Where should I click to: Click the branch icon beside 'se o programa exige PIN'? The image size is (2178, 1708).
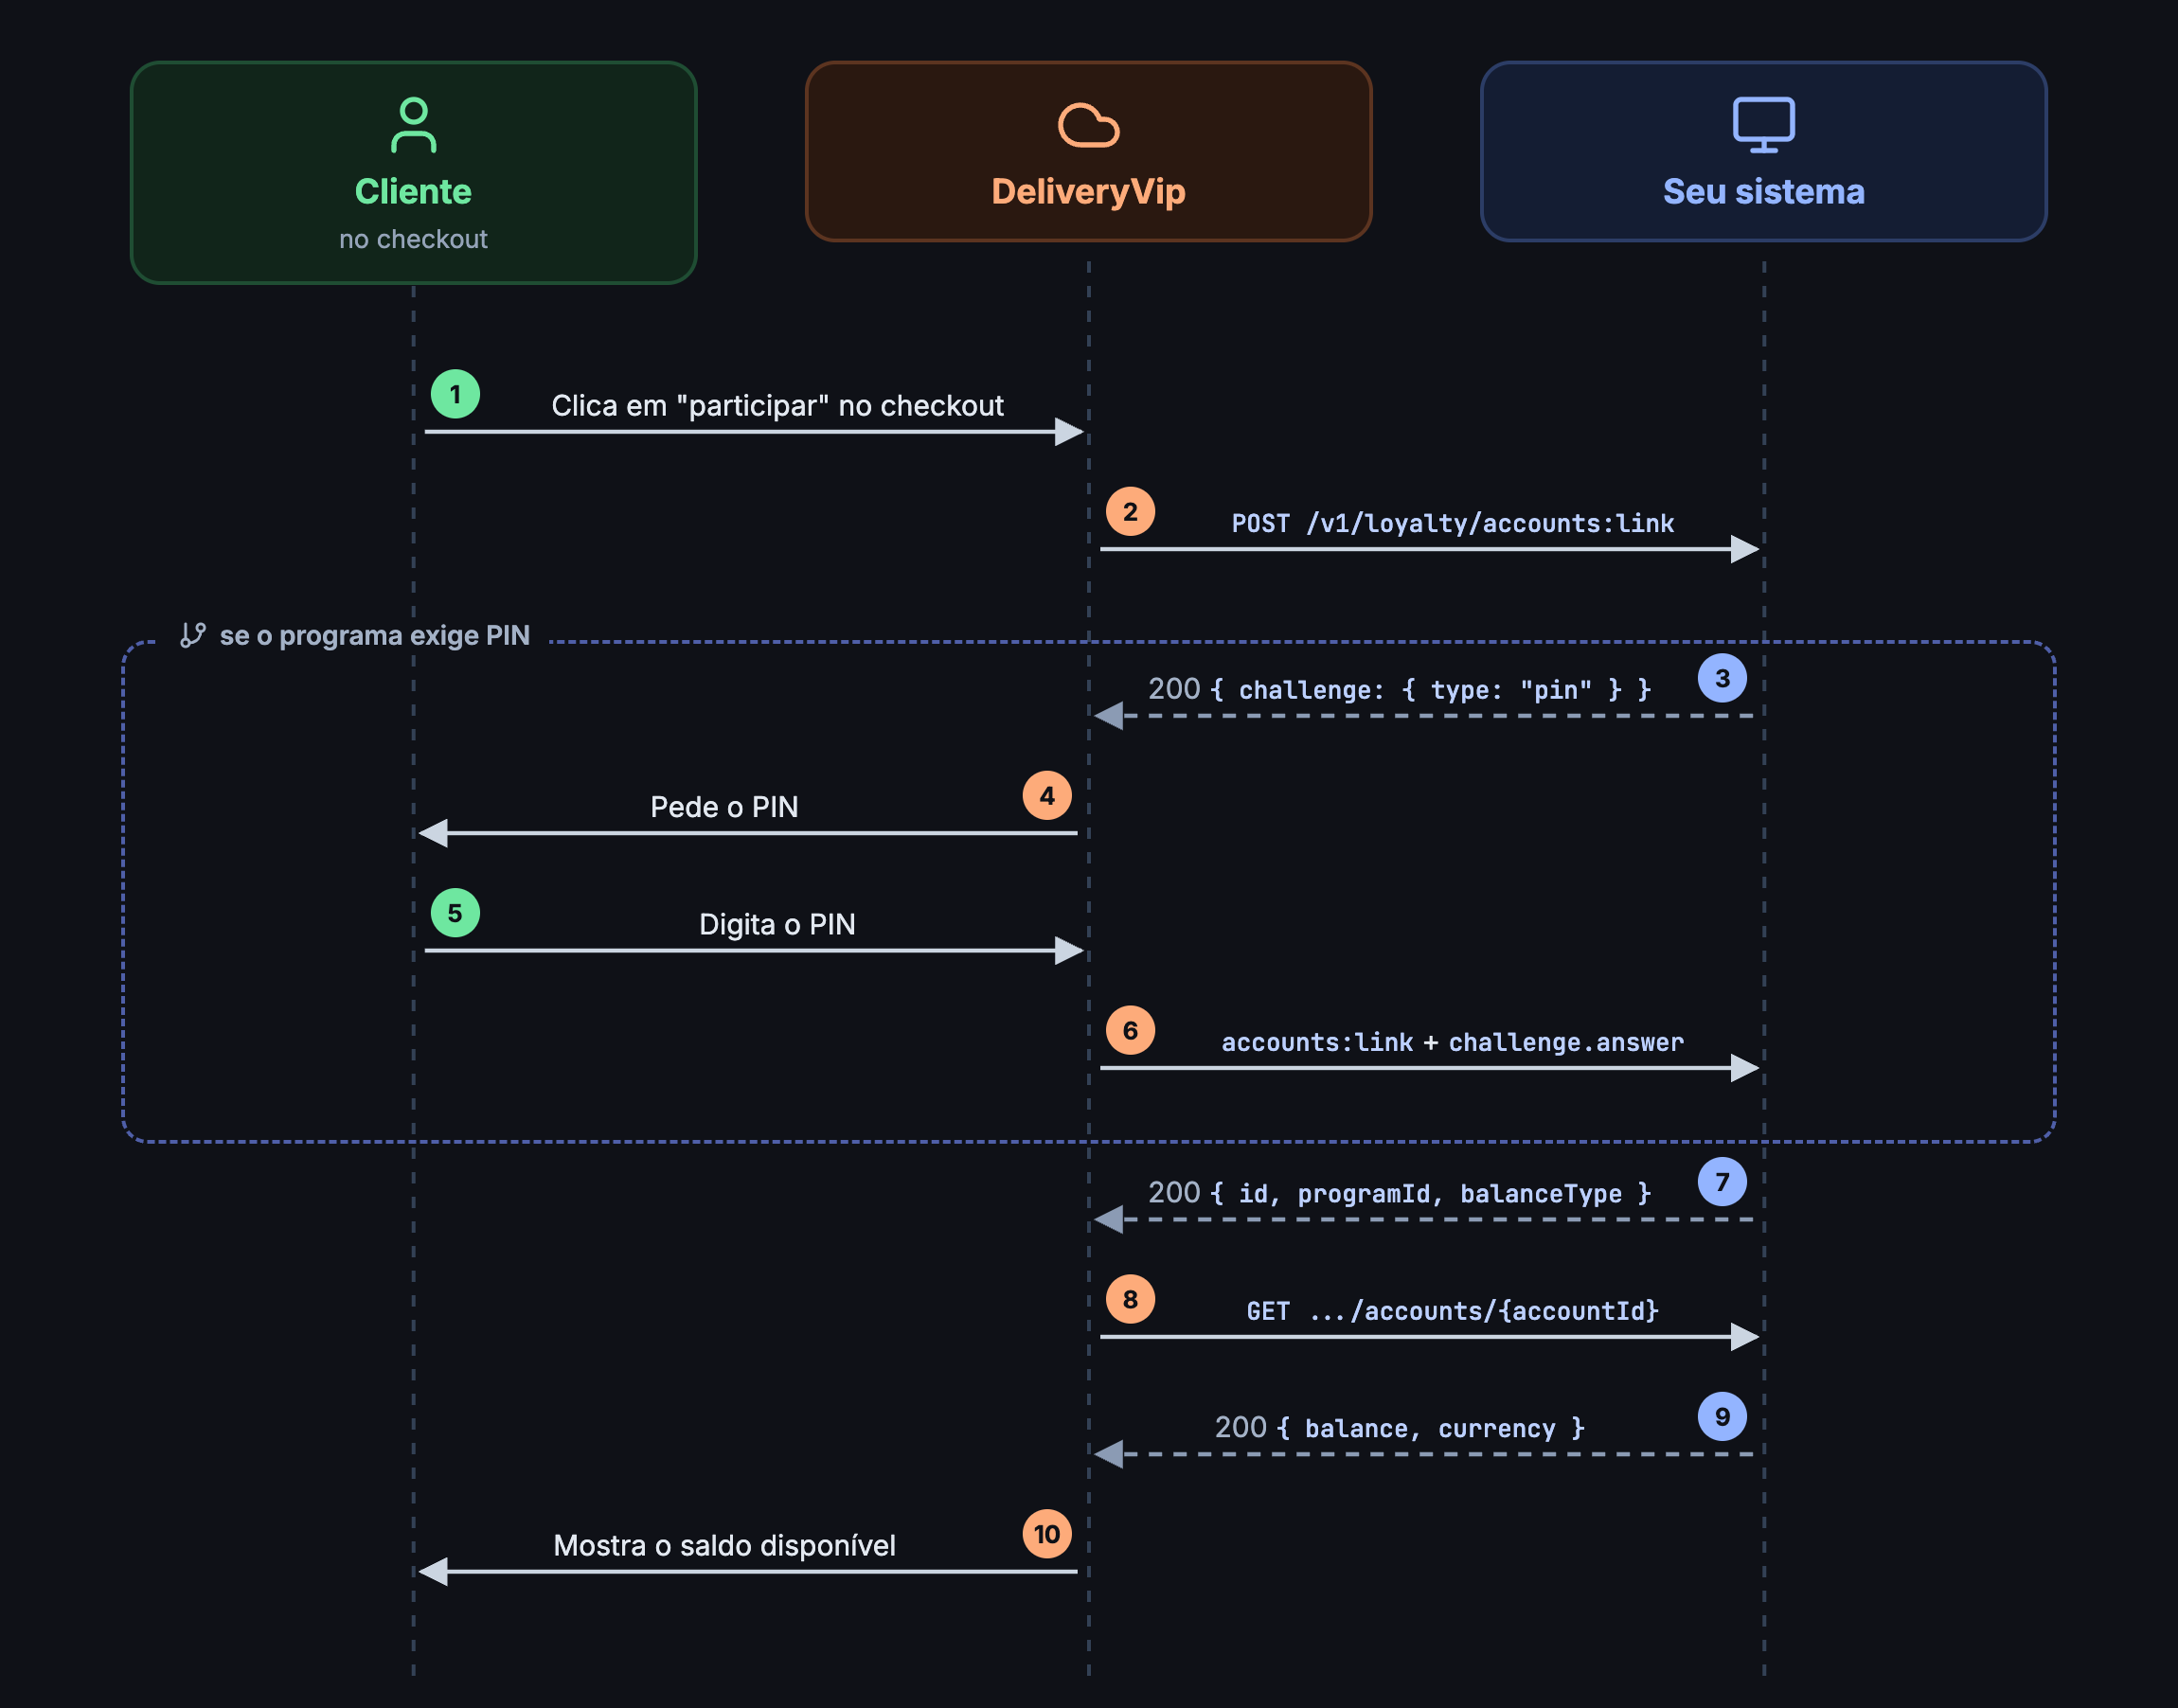[193, 635]
